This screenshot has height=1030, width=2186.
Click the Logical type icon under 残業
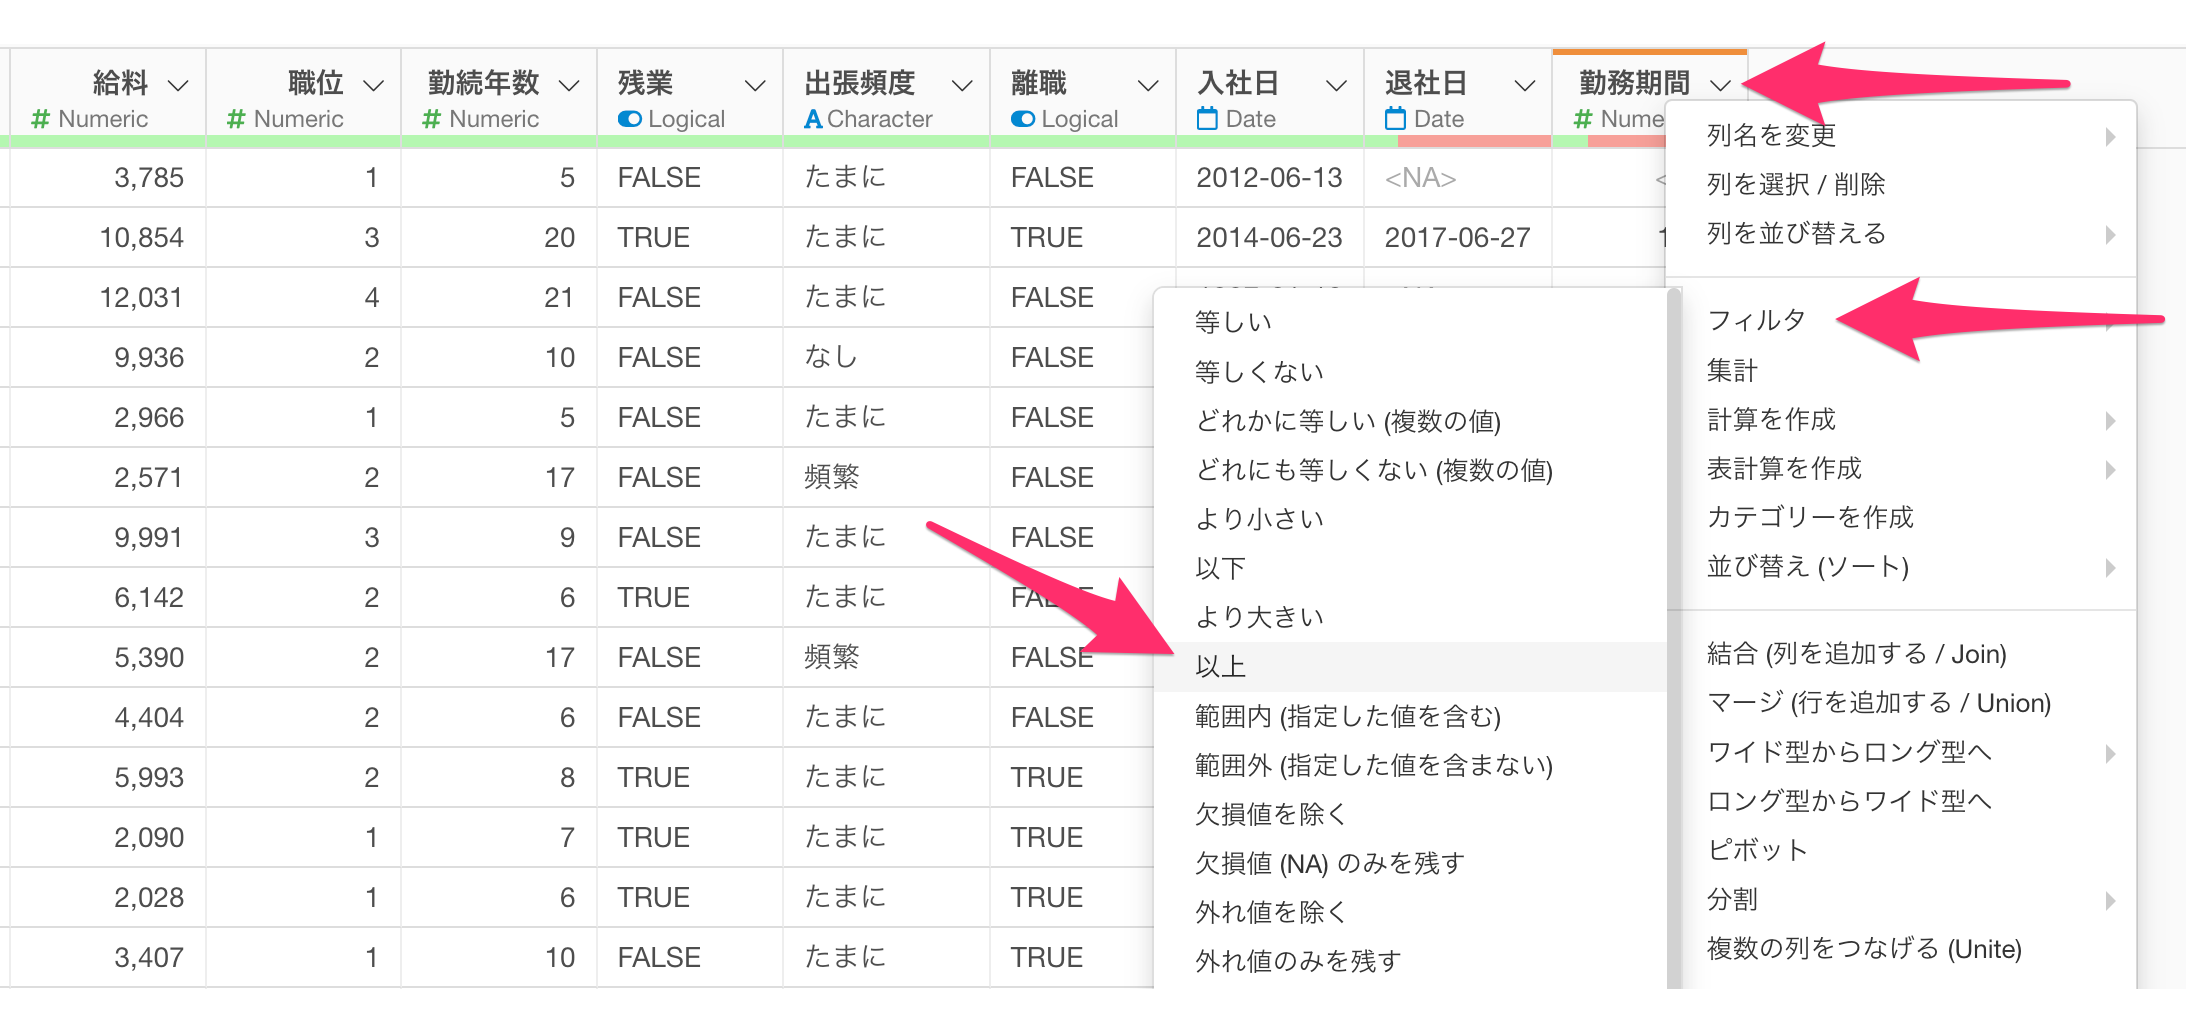click(629, 119)
